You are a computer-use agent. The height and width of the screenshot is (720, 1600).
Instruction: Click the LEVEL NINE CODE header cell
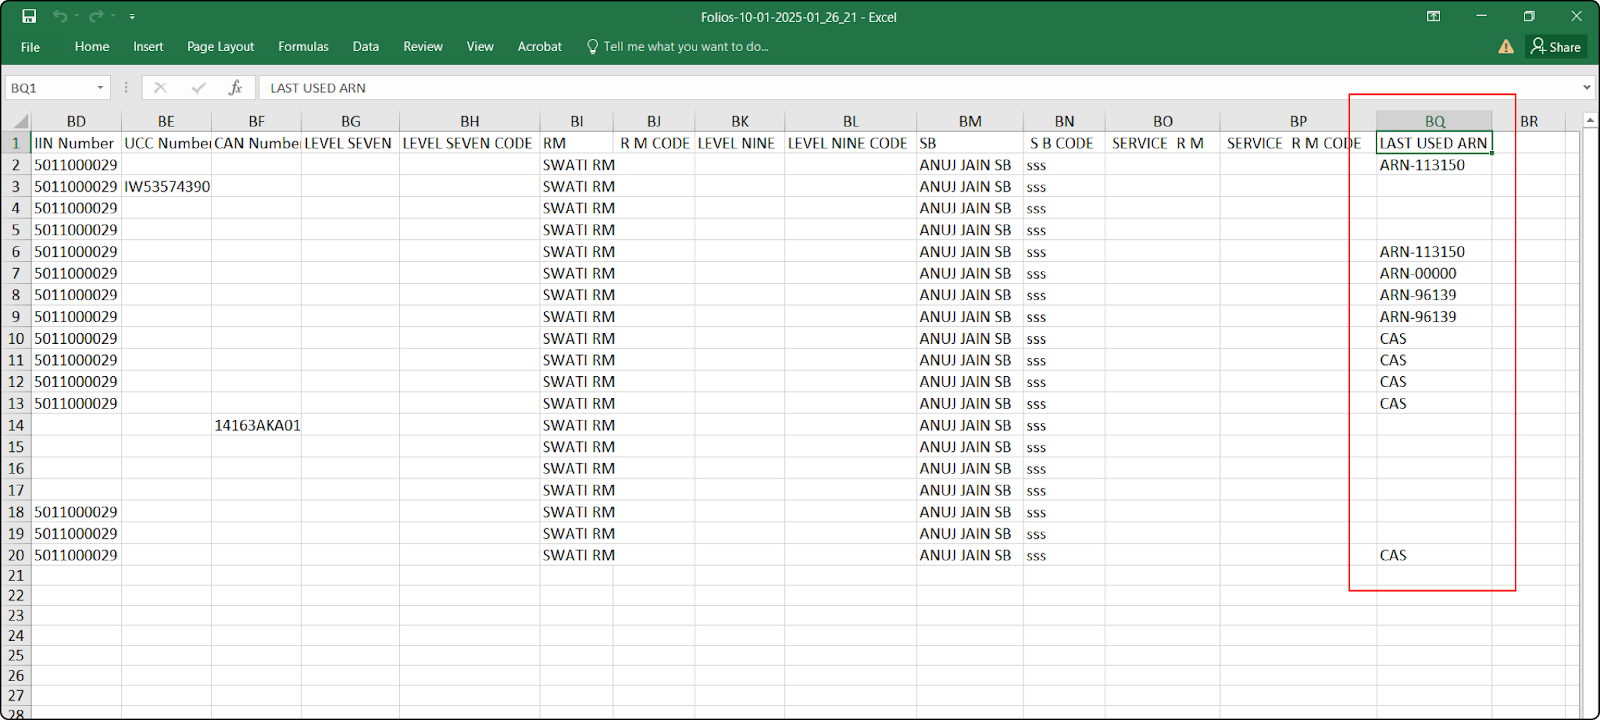pyautogui.click(x=850, y=143)
